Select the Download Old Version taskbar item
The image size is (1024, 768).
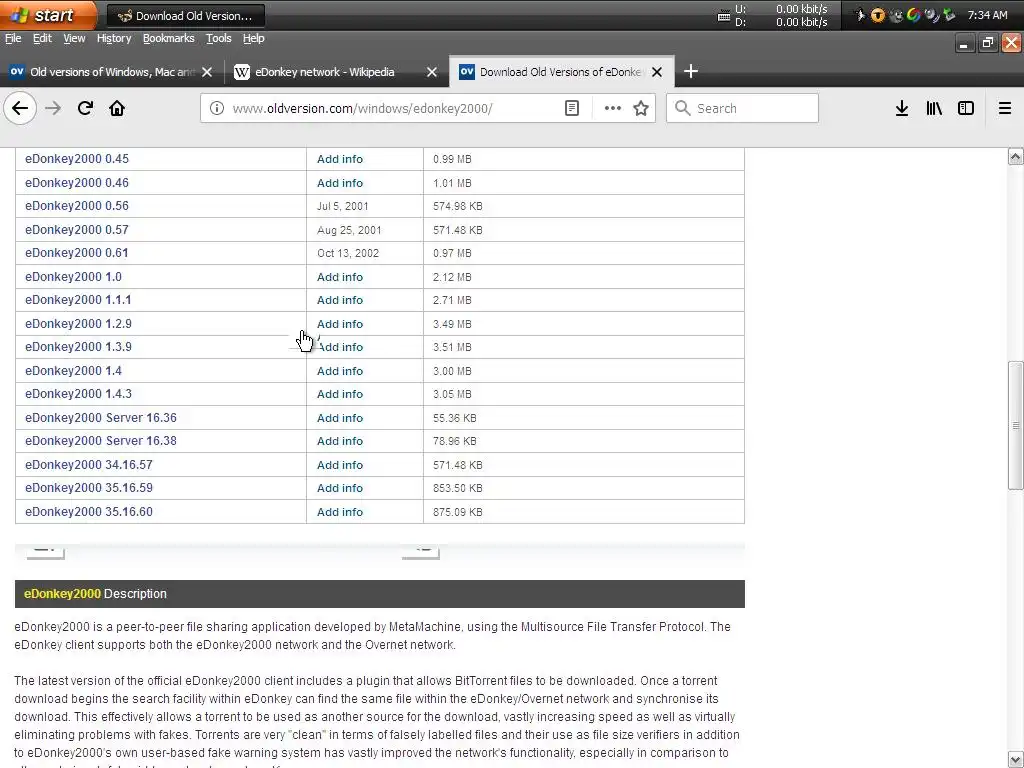click(185, 16)
